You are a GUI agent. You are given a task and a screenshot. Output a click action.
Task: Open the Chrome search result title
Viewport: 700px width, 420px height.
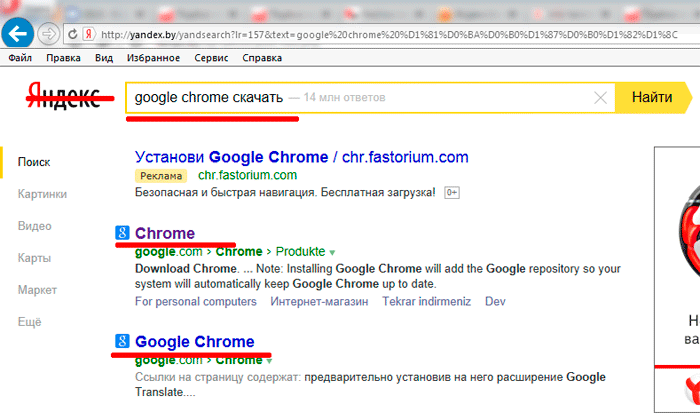pyautogui.click(x=165, y=233)
